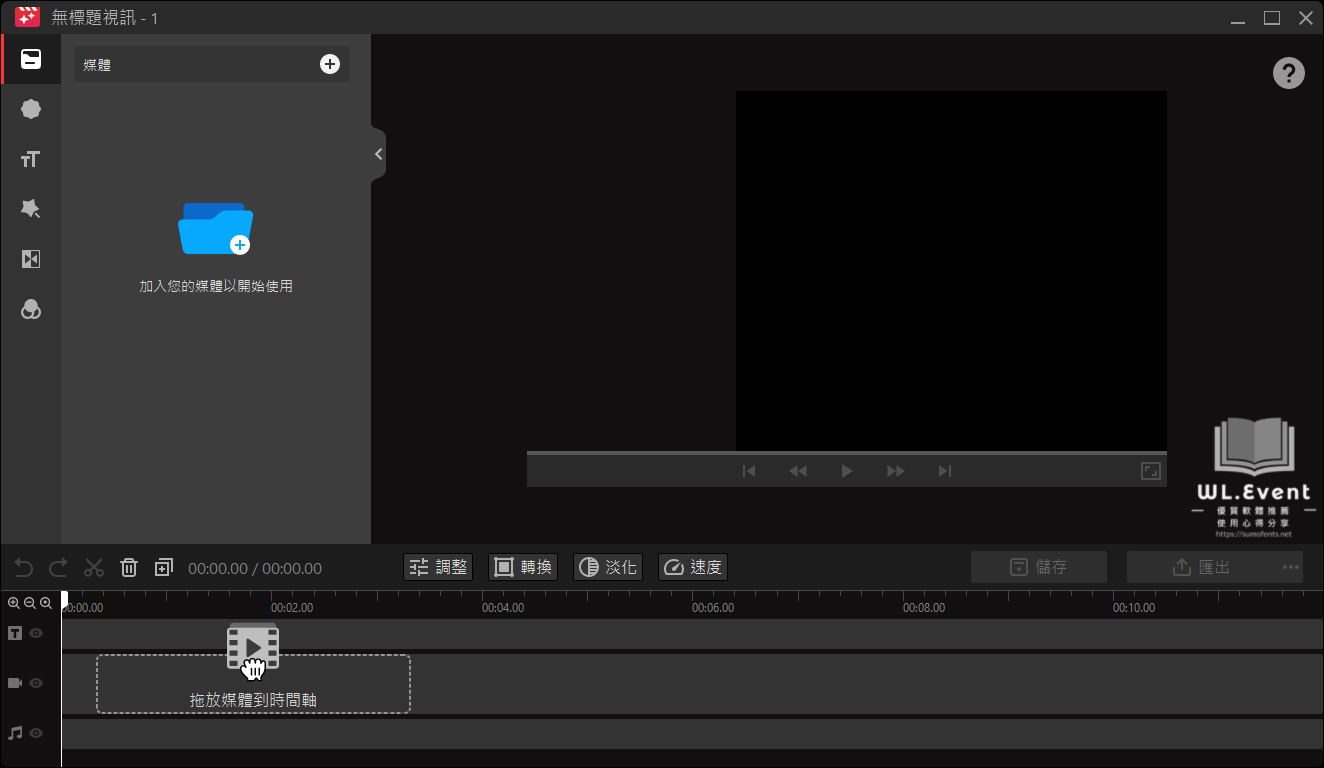Open the 淡化 fade settings
The image size is (1324, 768).
[608, 567]
